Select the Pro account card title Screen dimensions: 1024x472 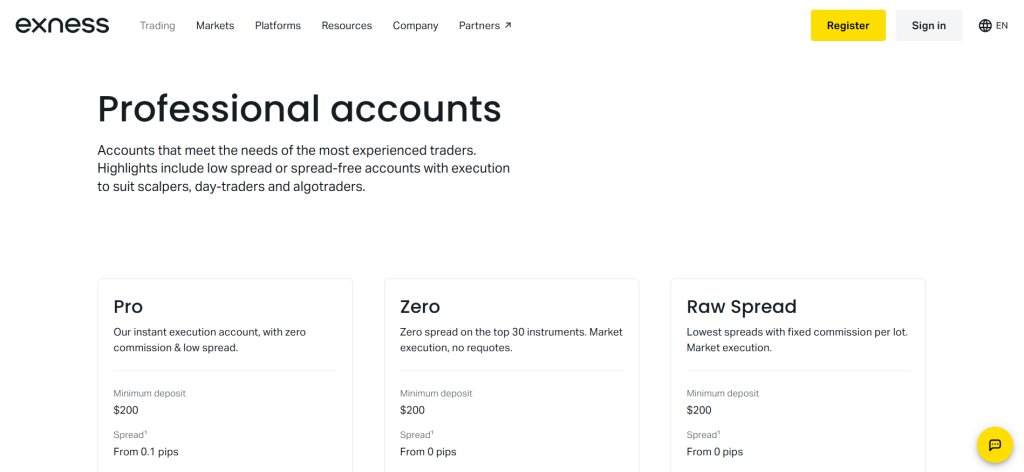(x=128, y=307)
